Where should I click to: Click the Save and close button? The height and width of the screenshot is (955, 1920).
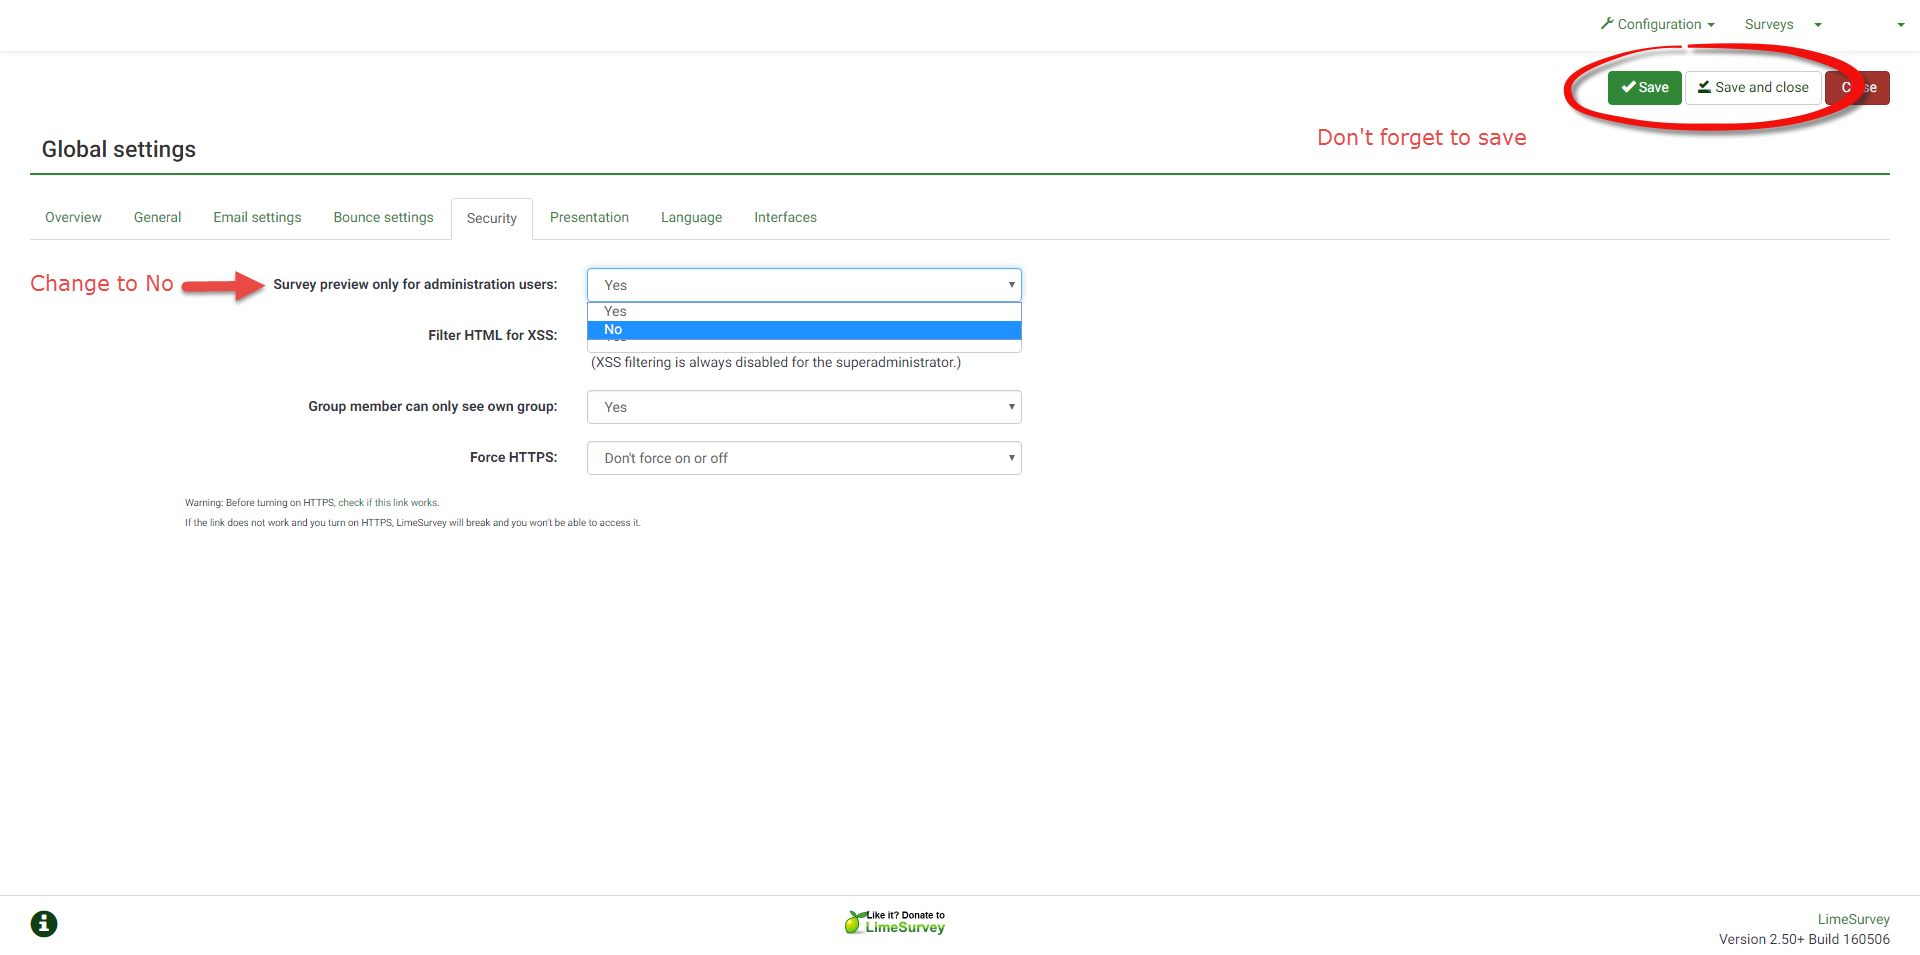(x=1753, y=88)
